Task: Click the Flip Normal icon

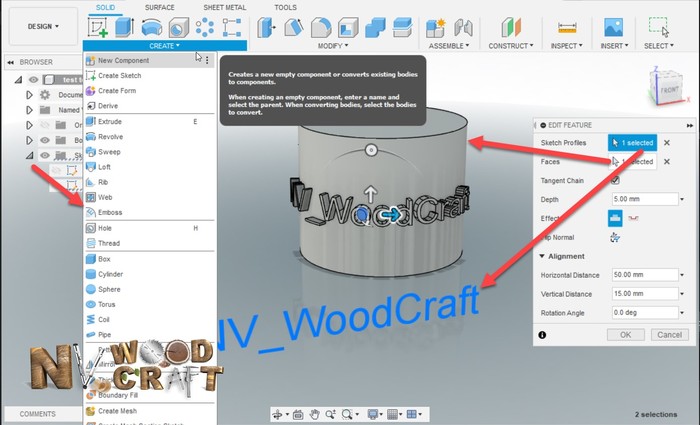Action: click(x=615, y=237)
